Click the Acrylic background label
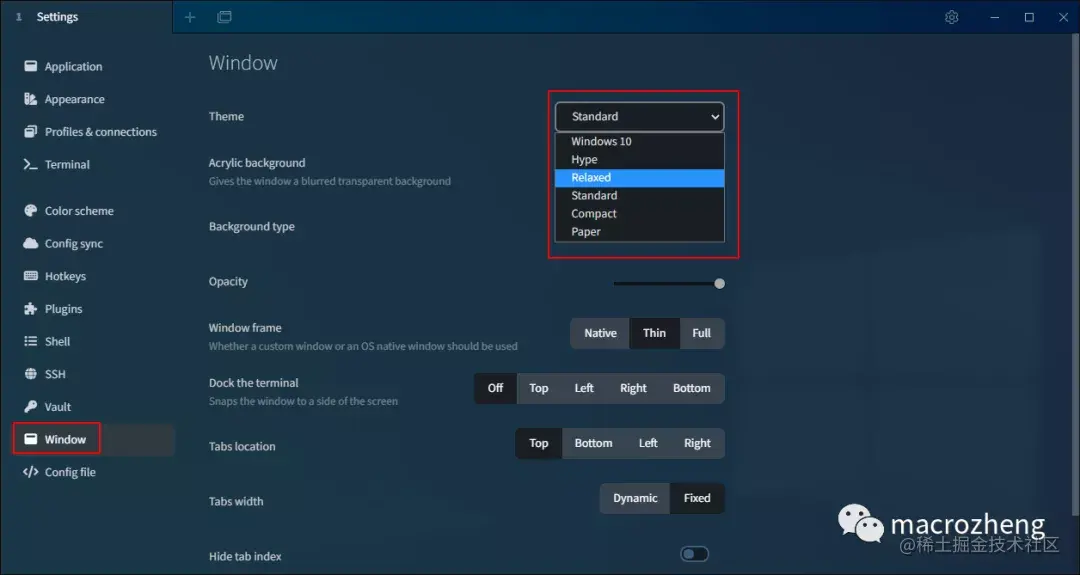This screenshot has width=1080, height=575. (x=257, y=163)
